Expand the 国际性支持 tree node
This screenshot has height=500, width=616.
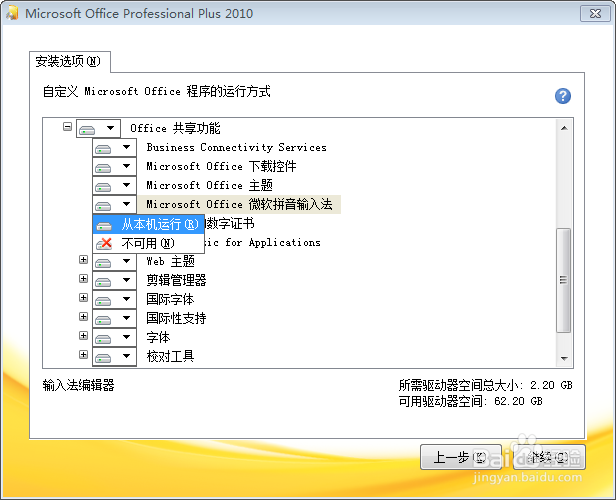(x=83, y=316)
